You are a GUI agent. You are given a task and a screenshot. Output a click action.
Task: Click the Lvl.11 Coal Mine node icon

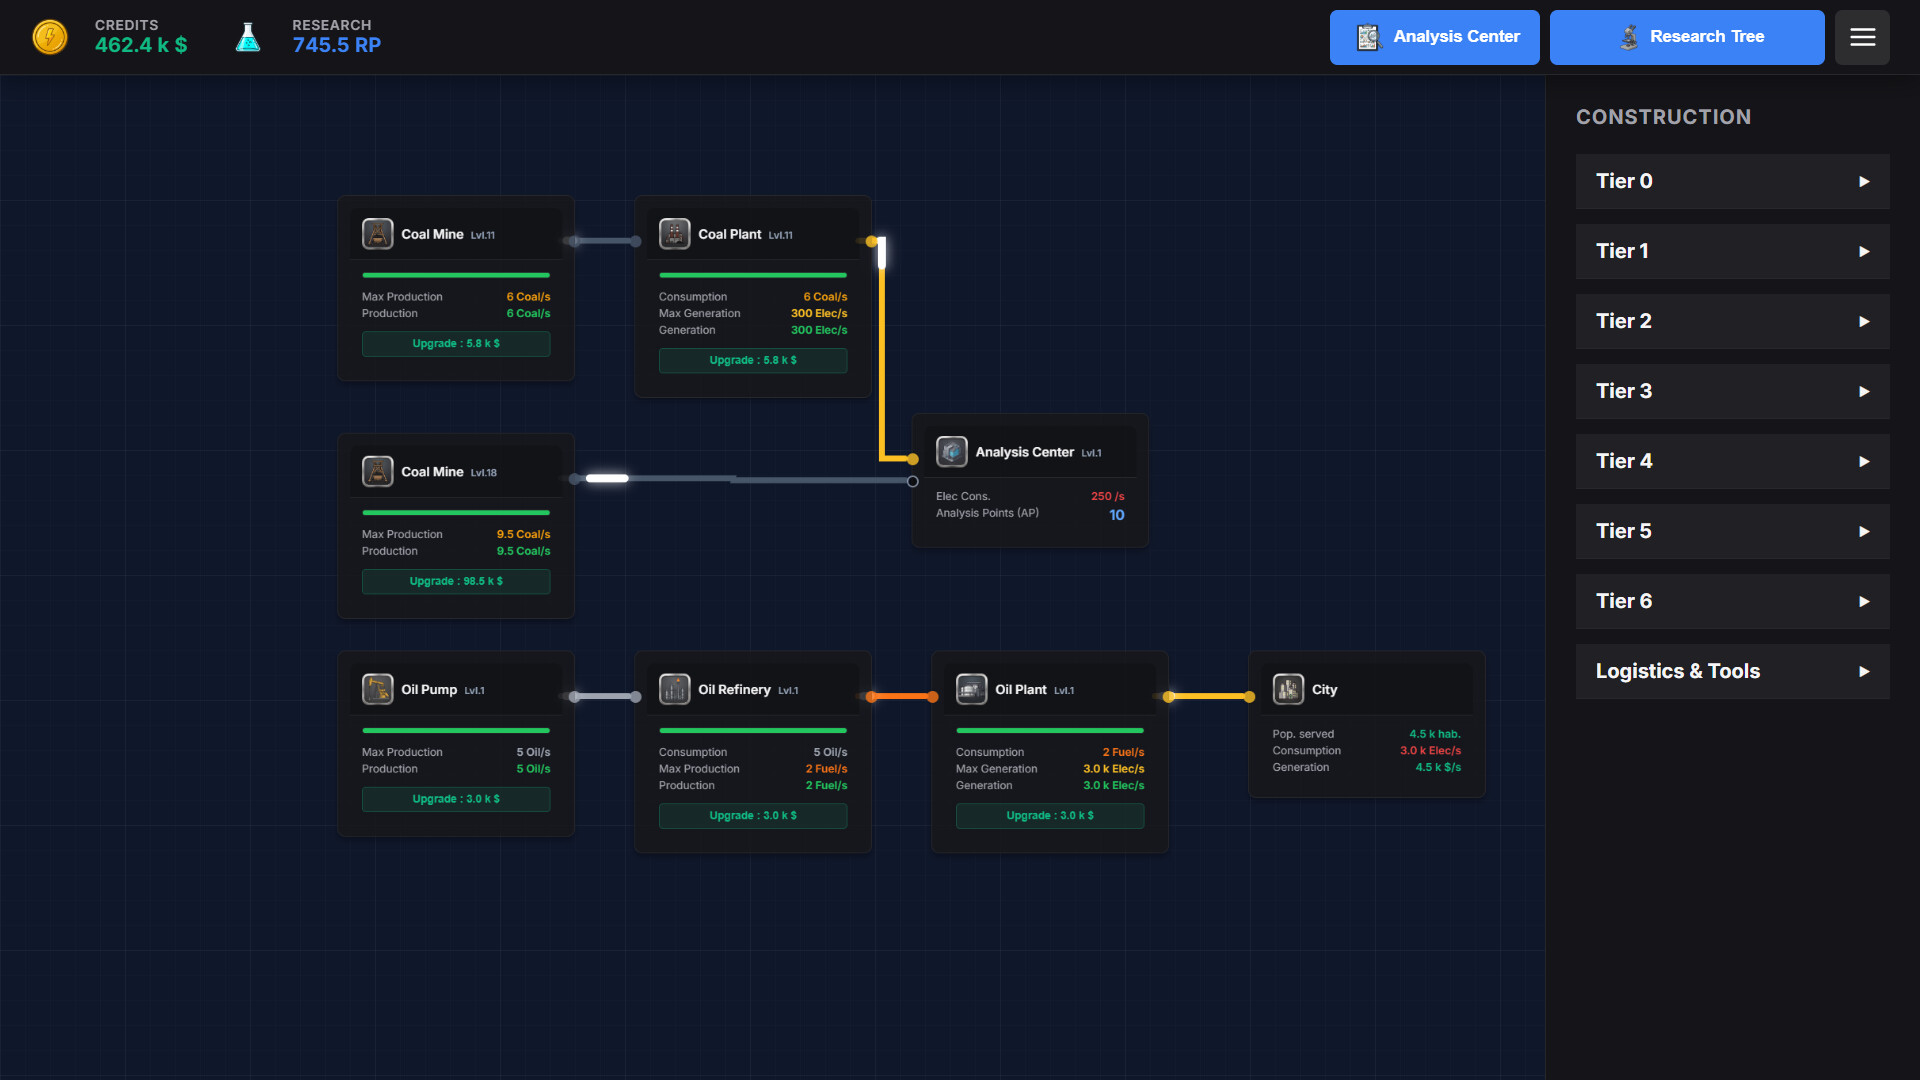pos(377,234)
